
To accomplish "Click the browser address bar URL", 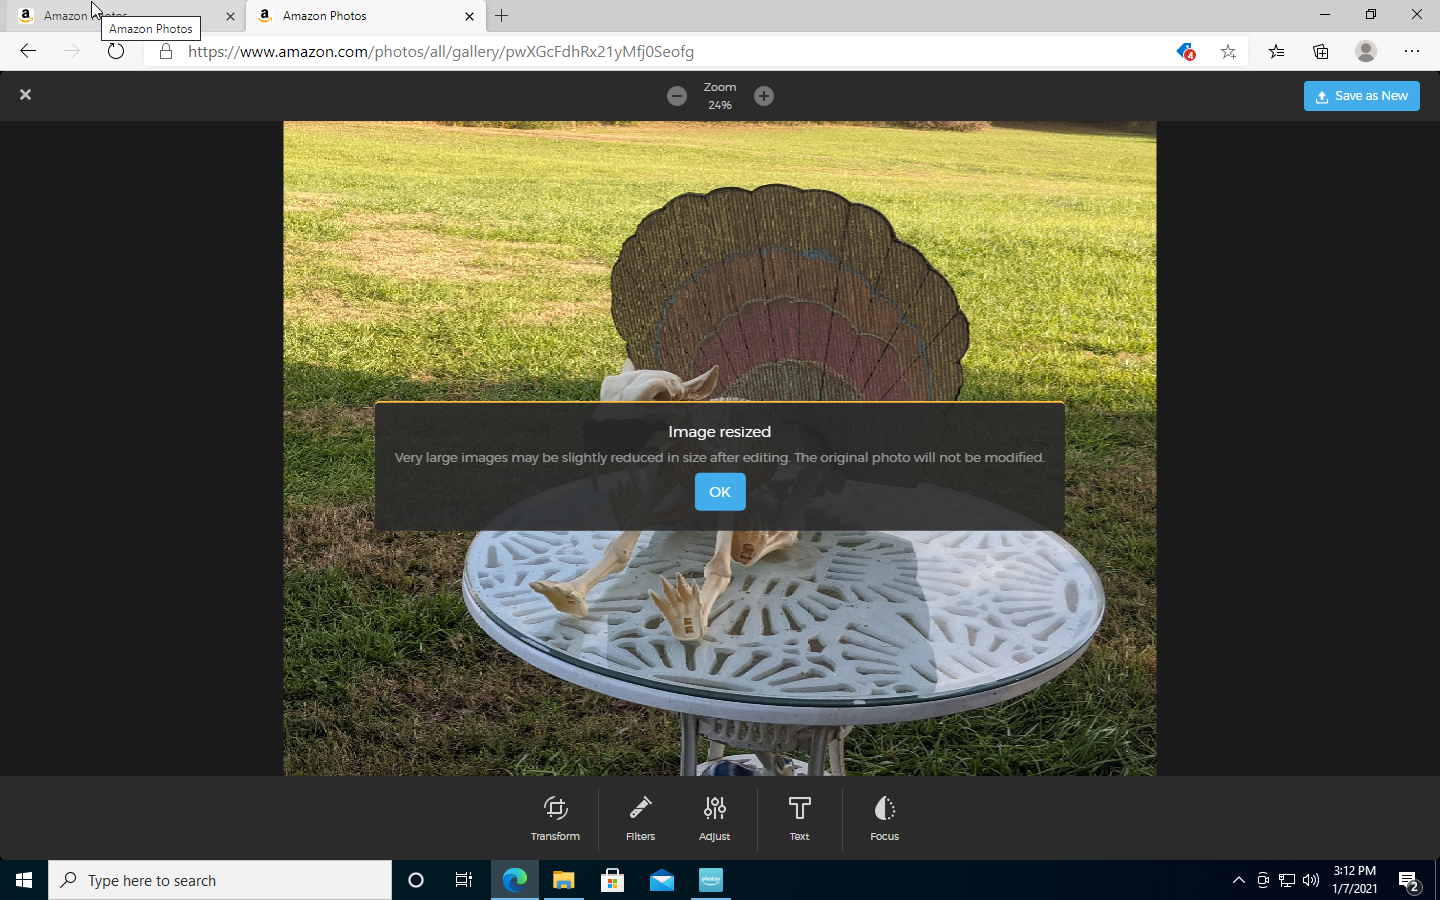I will coord(440,52).
